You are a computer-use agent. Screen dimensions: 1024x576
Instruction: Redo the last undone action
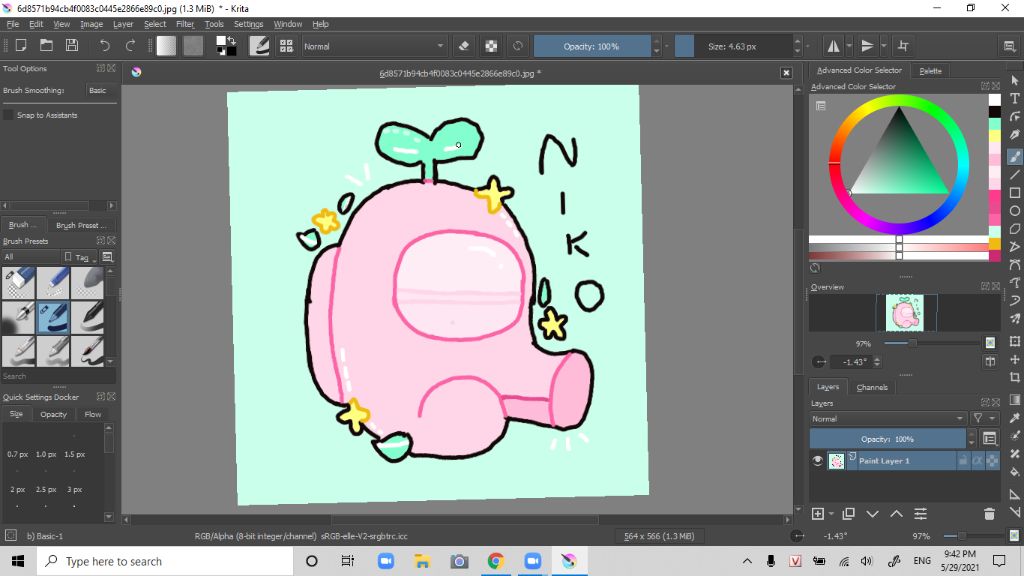(x=130, y=46)
